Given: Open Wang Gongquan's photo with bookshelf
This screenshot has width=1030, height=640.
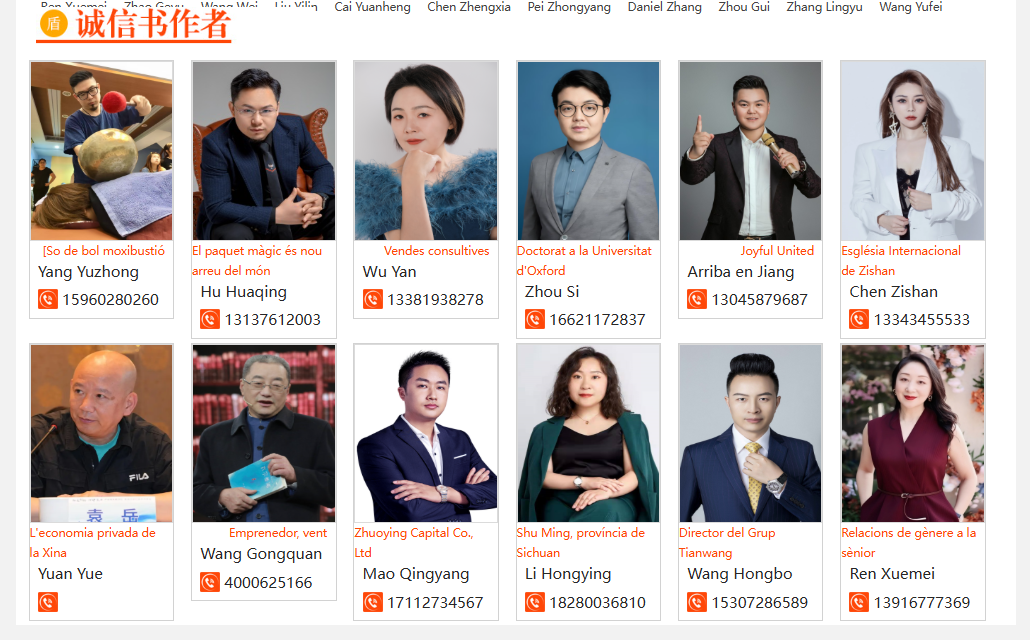Looking at the screenshot, I should coord(264,434).
